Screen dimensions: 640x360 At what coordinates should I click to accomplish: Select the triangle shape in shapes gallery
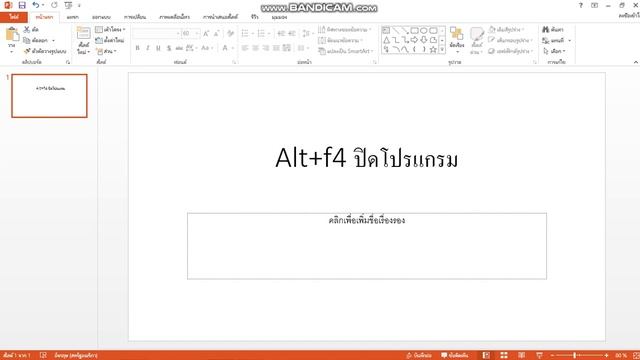point(386,40)
